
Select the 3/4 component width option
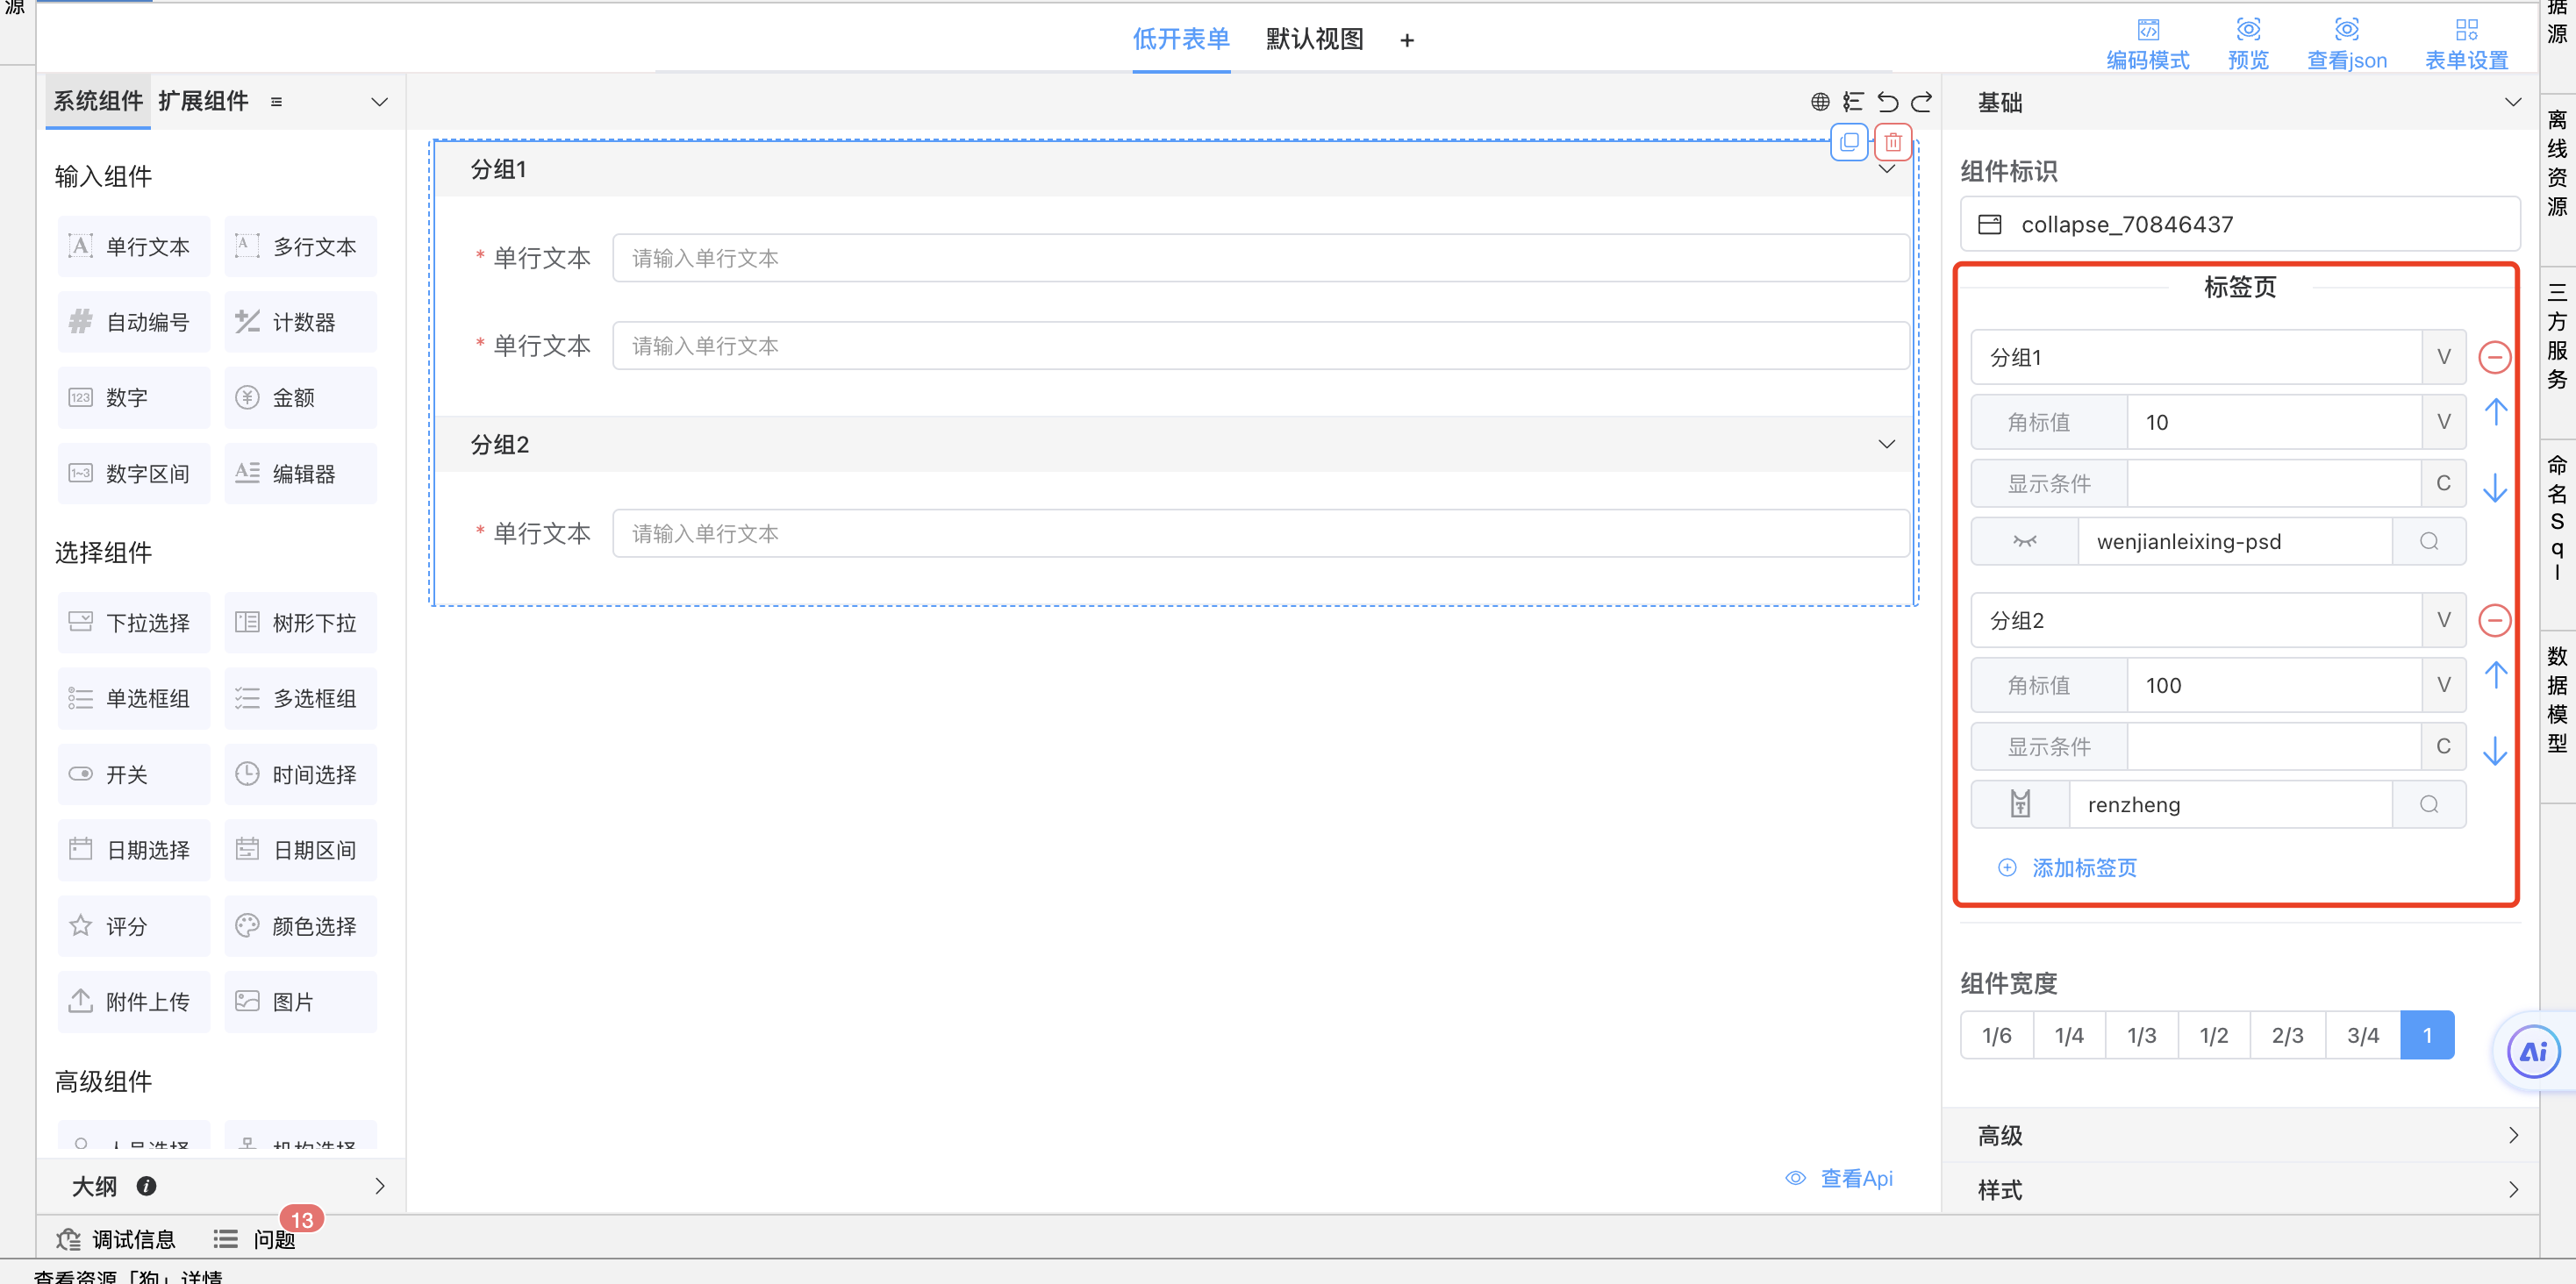click(x=2362, y=1036)
